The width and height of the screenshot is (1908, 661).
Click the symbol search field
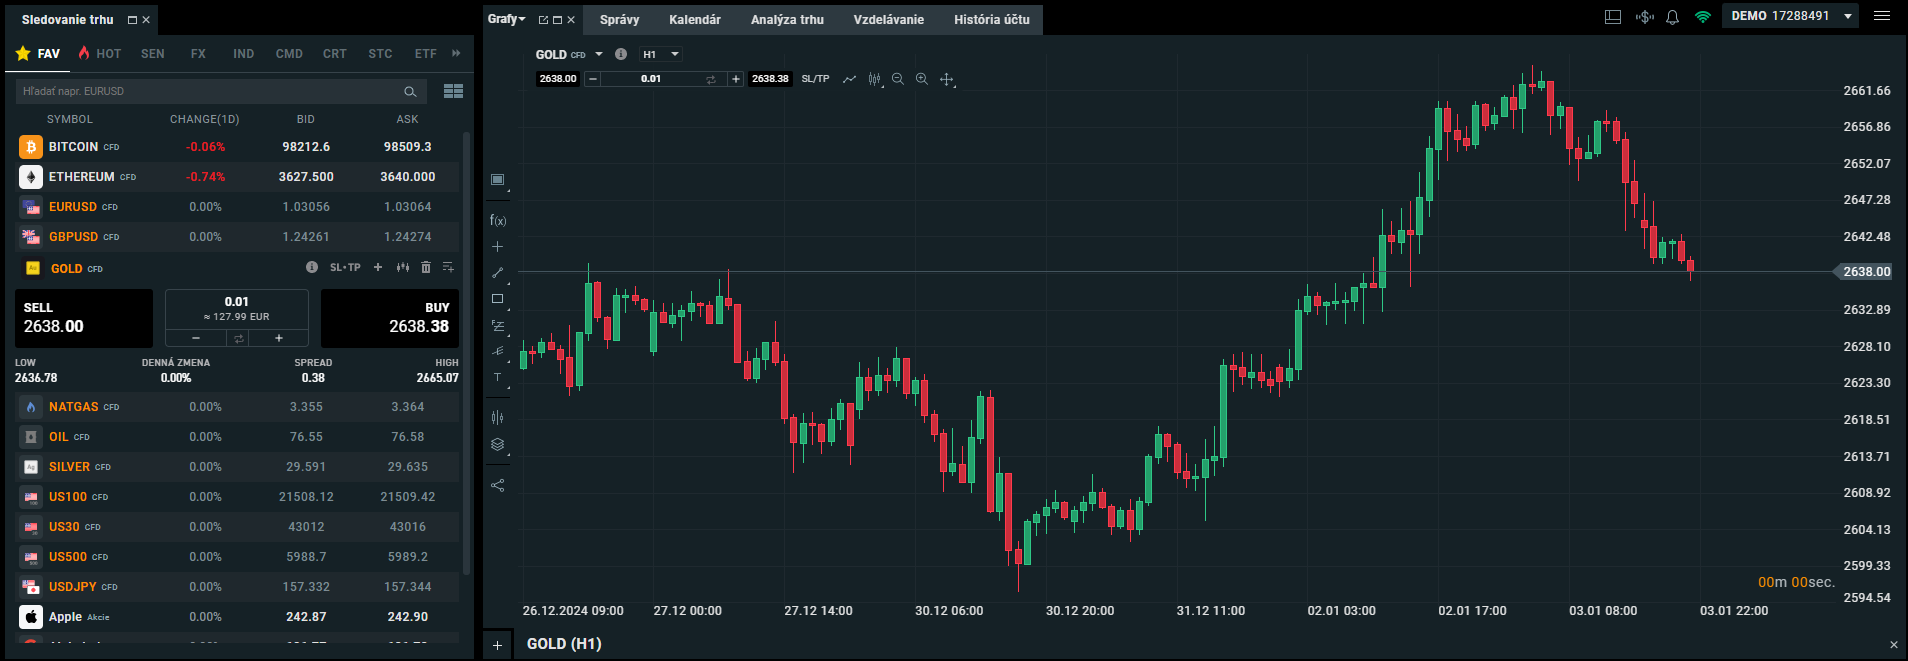(210, 91)
